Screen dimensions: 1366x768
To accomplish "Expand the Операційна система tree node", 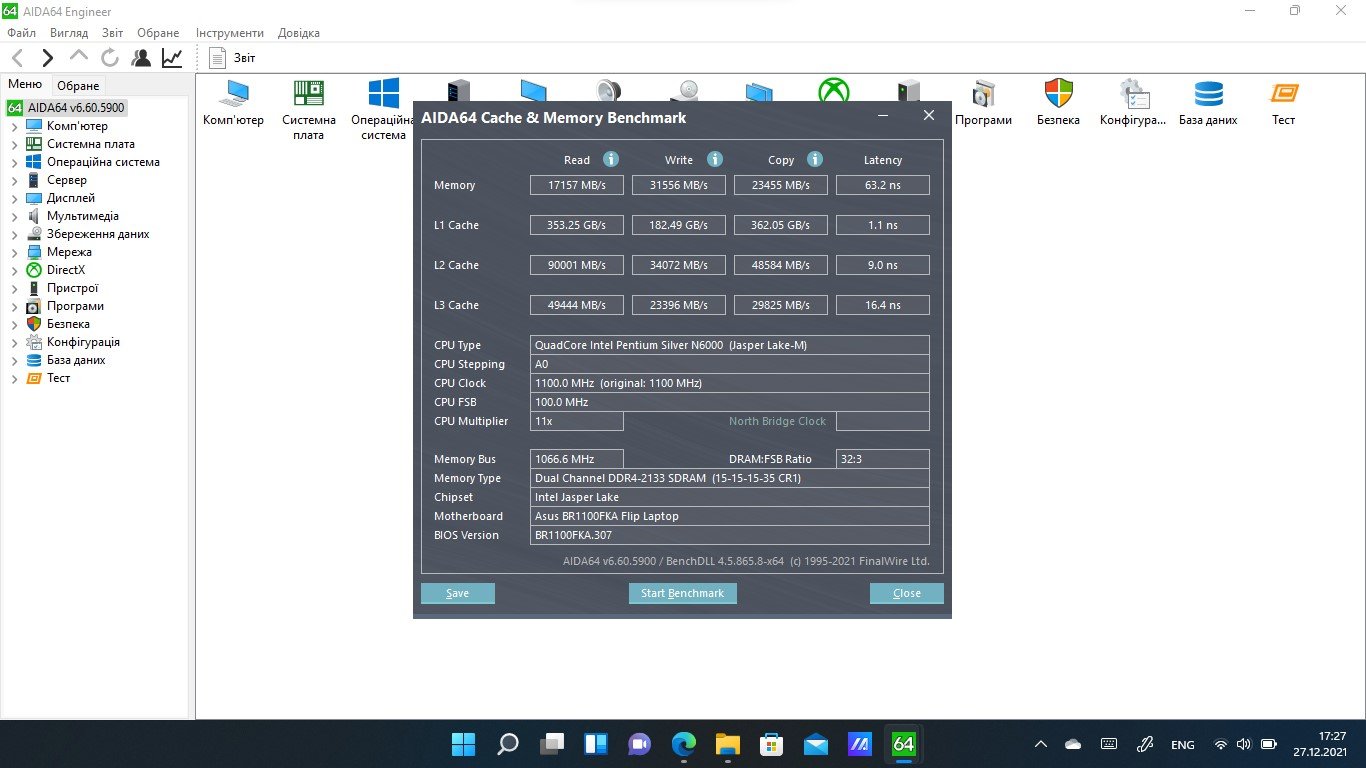I will (14, 162).
